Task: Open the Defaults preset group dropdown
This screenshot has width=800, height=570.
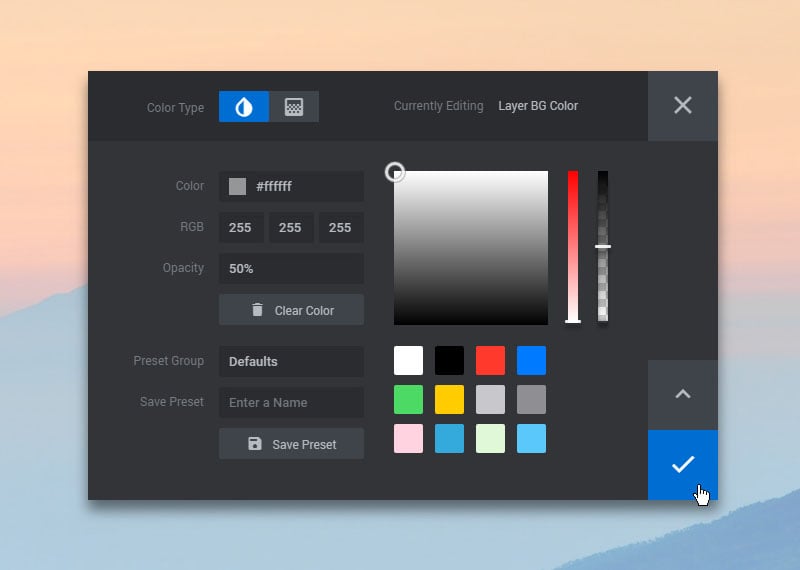Action: (291, 361)
